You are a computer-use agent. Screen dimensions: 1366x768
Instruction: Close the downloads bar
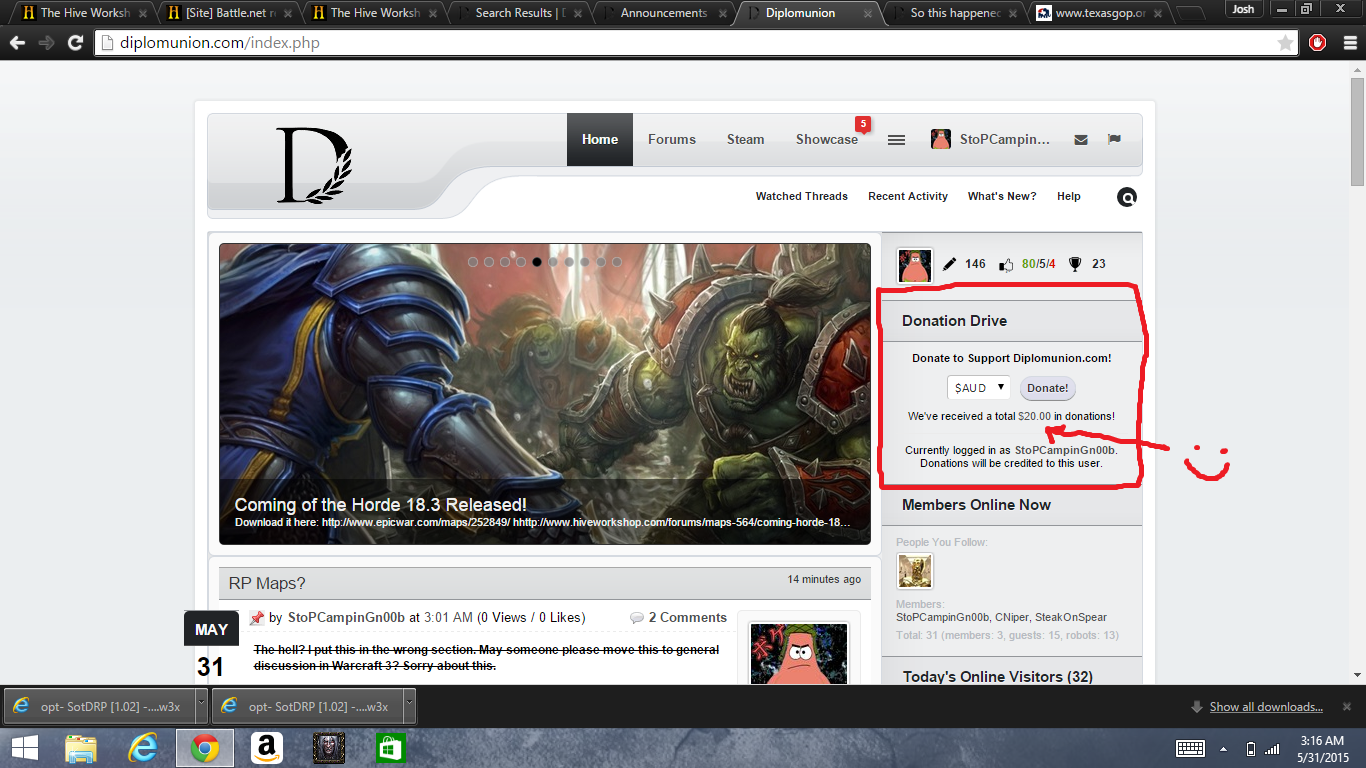[1347, 707]
